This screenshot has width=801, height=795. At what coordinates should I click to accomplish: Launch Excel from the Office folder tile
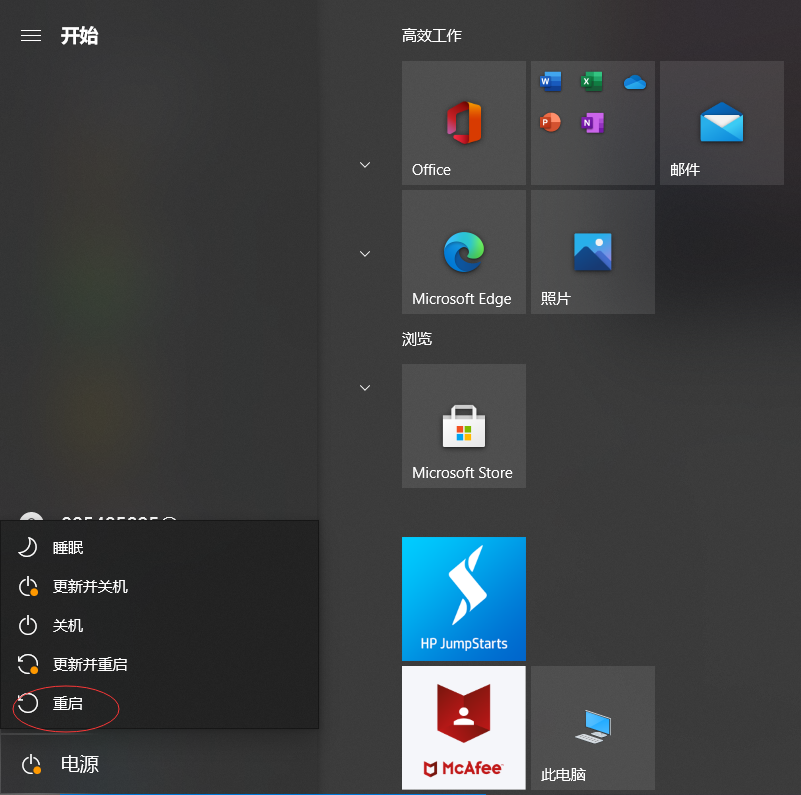pos(592,82)
